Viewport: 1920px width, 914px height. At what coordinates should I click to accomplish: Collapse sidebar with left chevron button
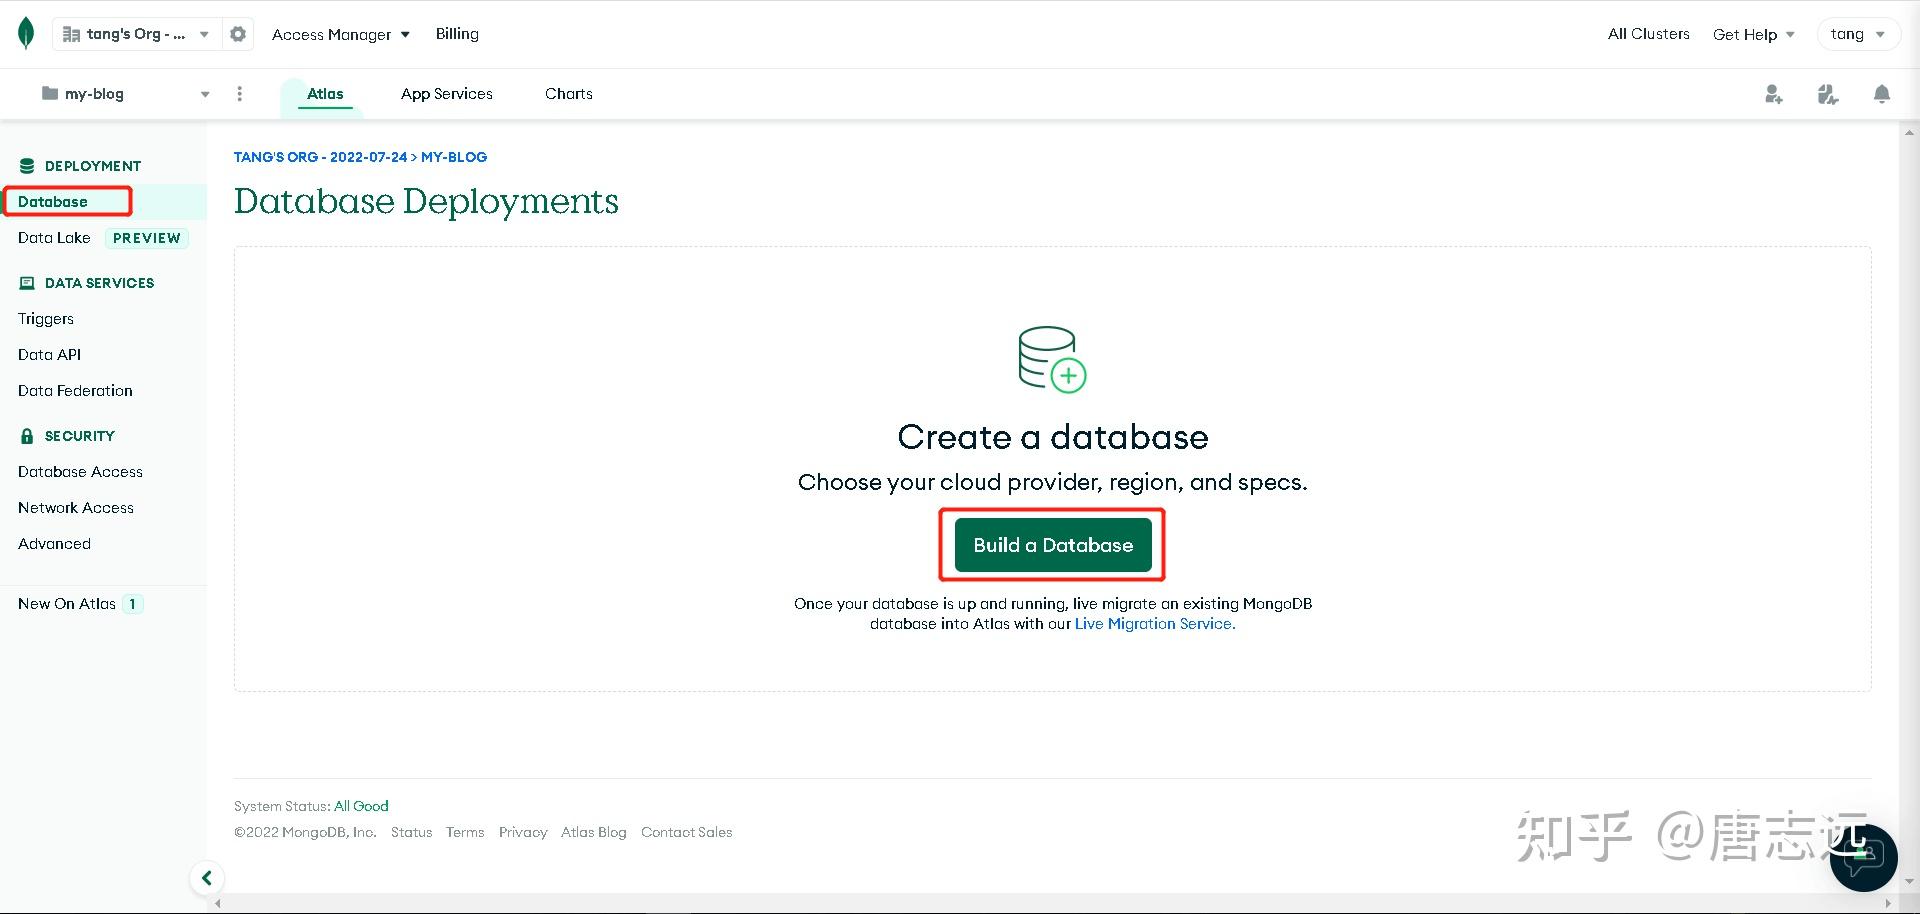pos(207,878)
